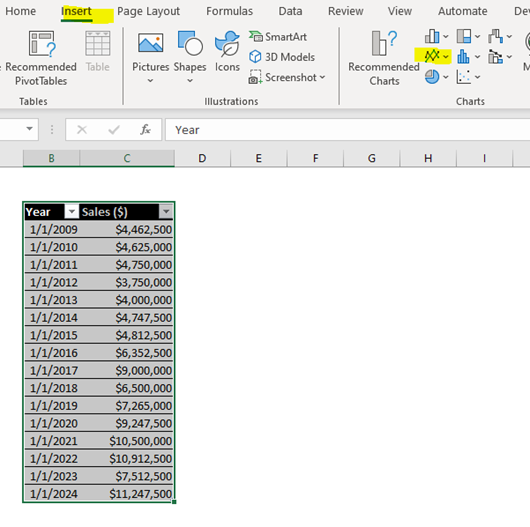Click the Insert Function fx button
This screenshot has height=527, width=530.
pos(145,129)
